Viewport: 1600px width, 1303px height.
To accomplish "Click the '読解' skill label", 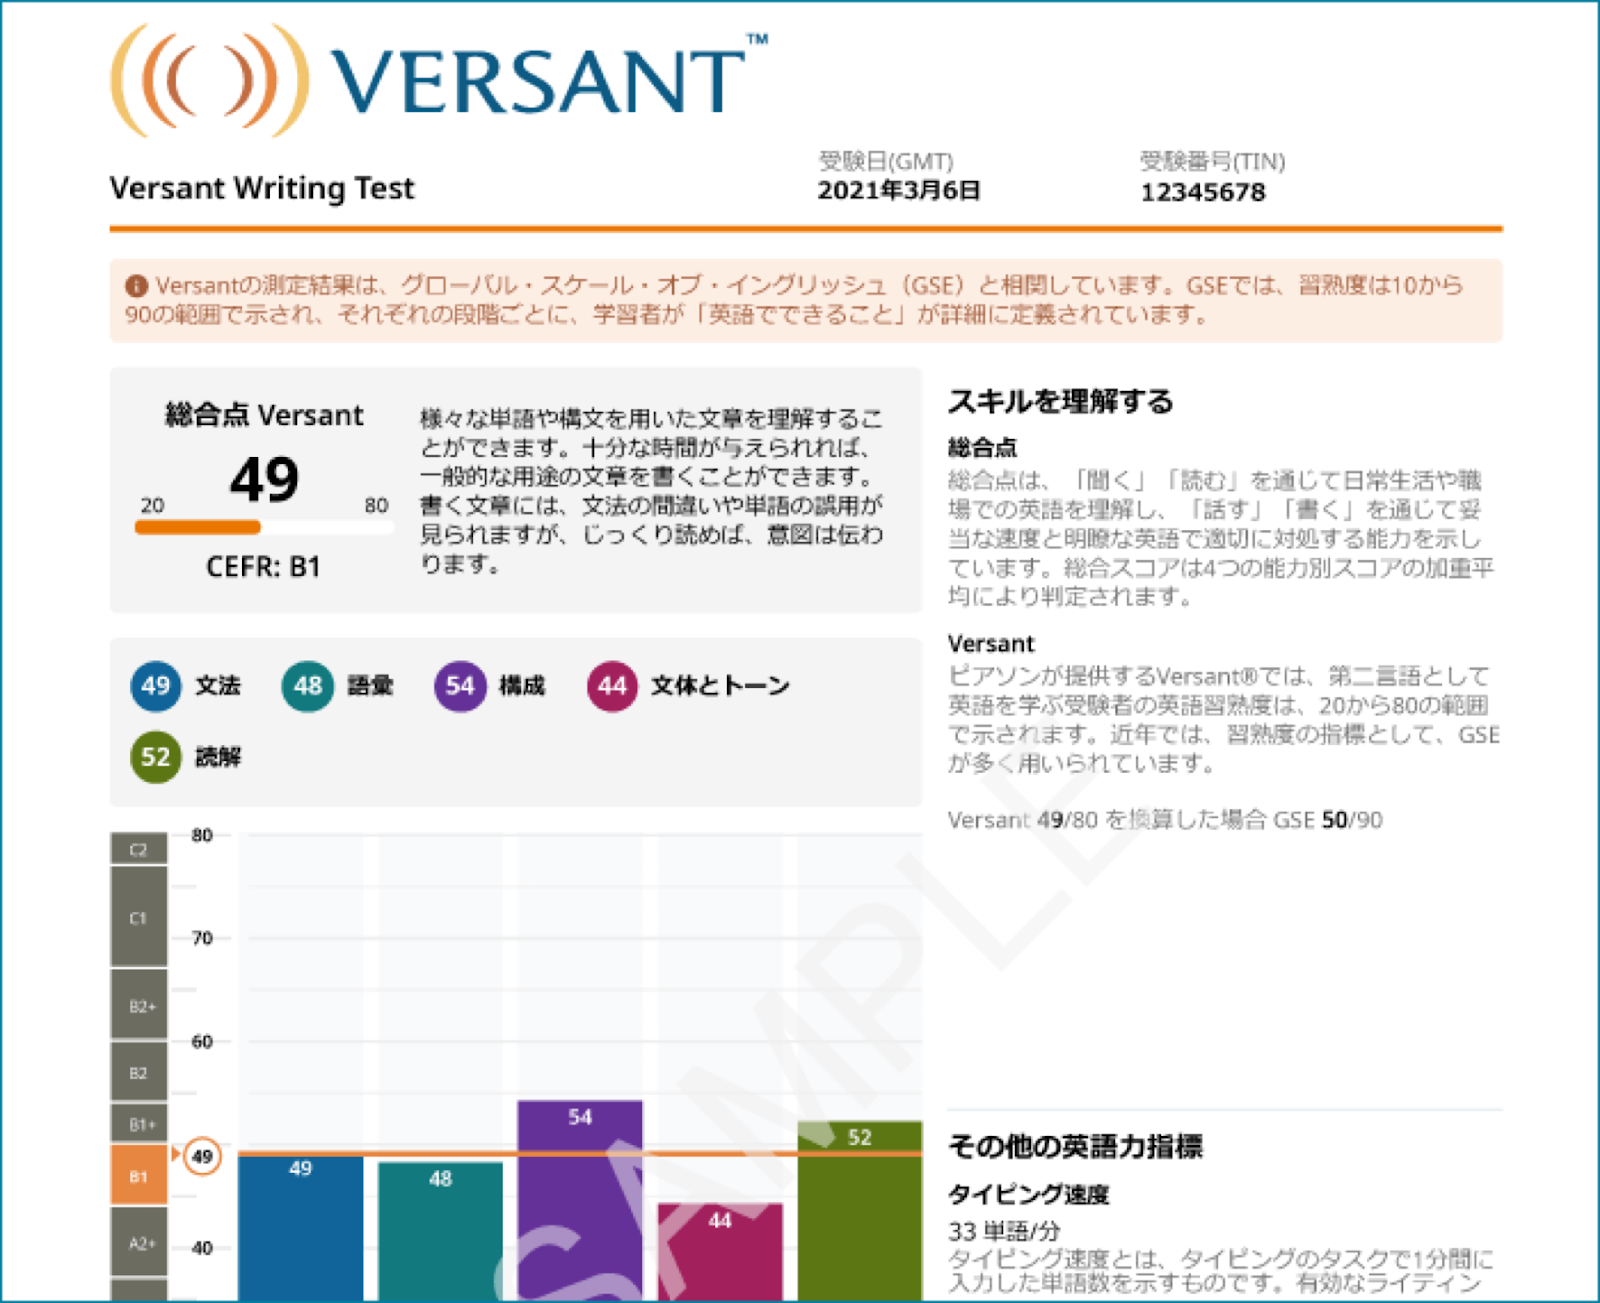I will (x=218, y=757).
